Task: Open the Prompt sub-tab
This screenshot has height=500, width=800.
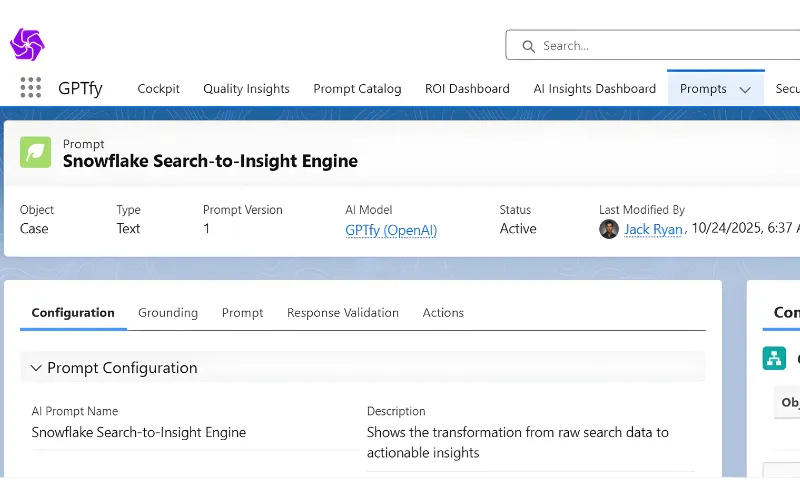Action: tap(242, 313)
